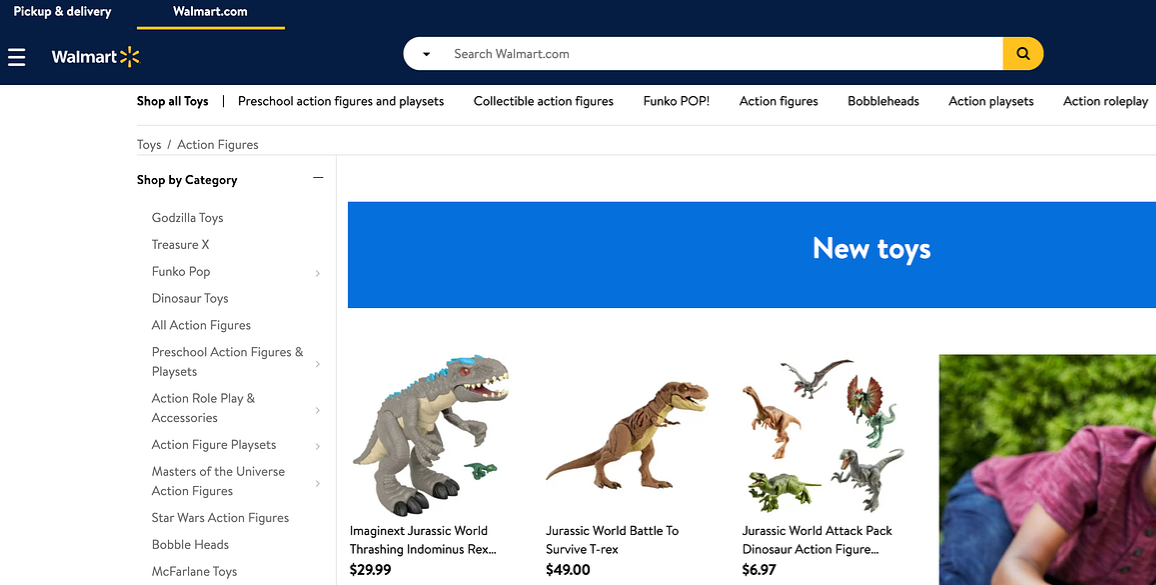Screen dimensions: 1156x585
Task: Open Action Figure Playsets category
Action: (214, 445)
